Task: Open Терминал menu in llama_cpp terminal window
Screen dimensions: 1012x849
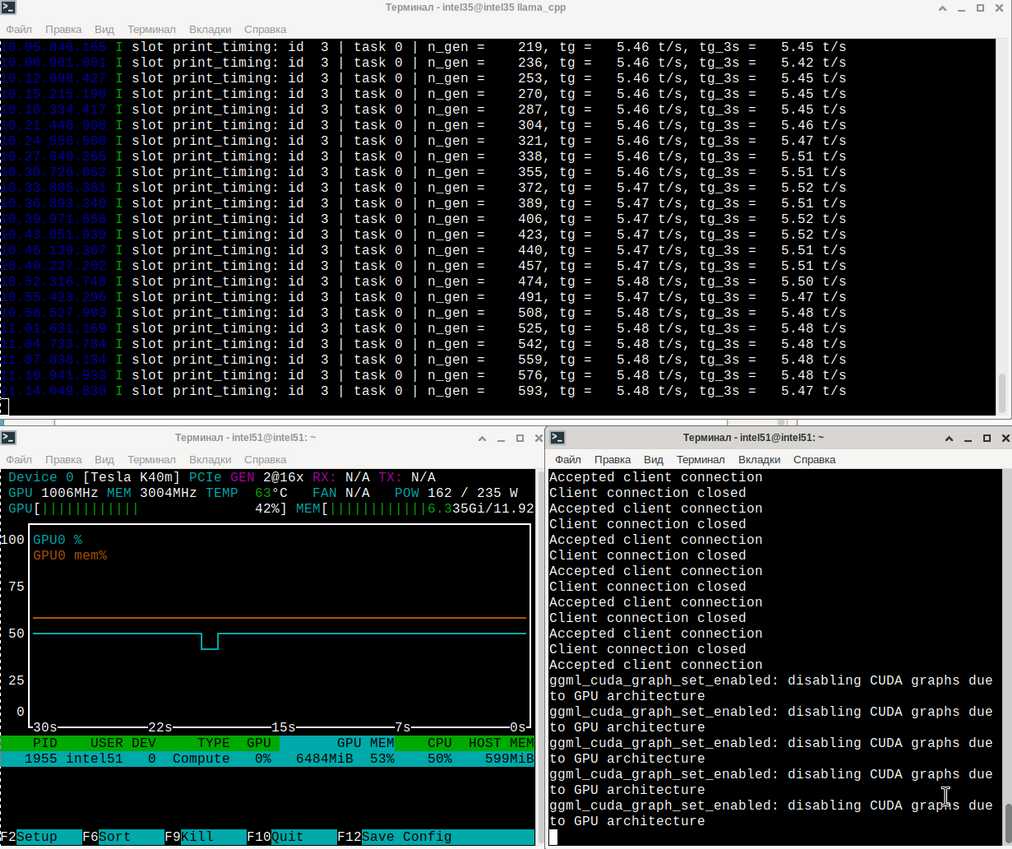Action: pyautogui.click(x=151, y=29)
